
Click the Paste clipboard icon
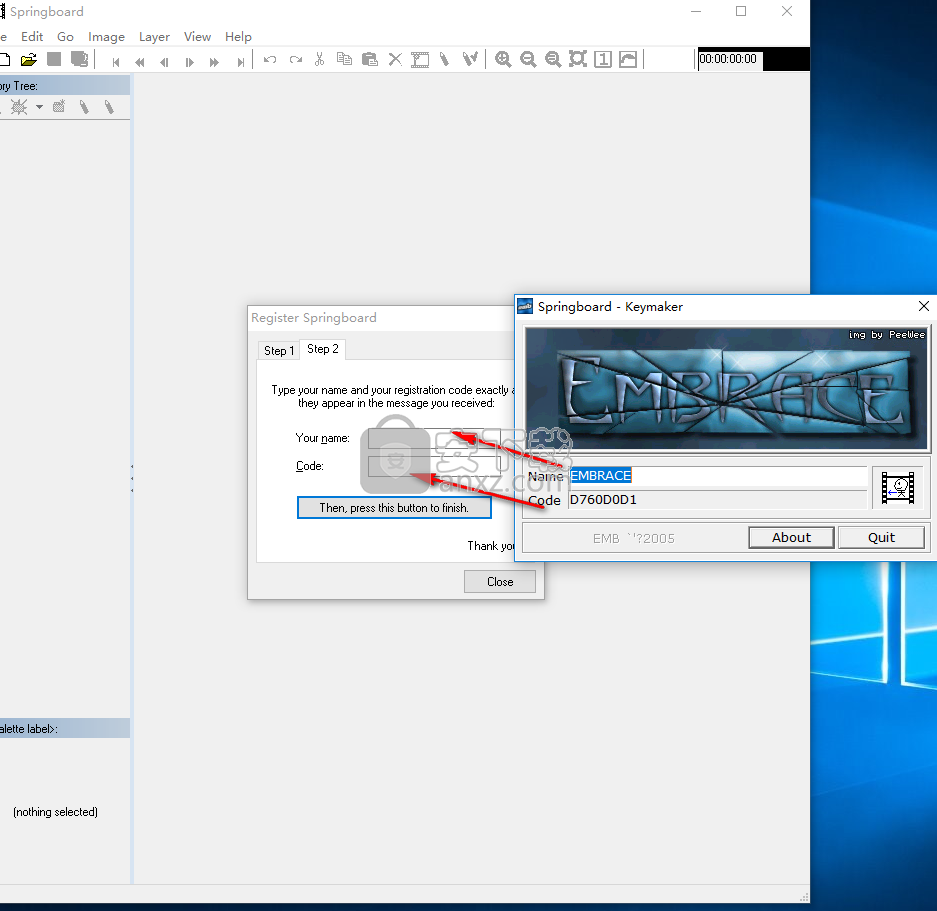(x=370, y=59)
